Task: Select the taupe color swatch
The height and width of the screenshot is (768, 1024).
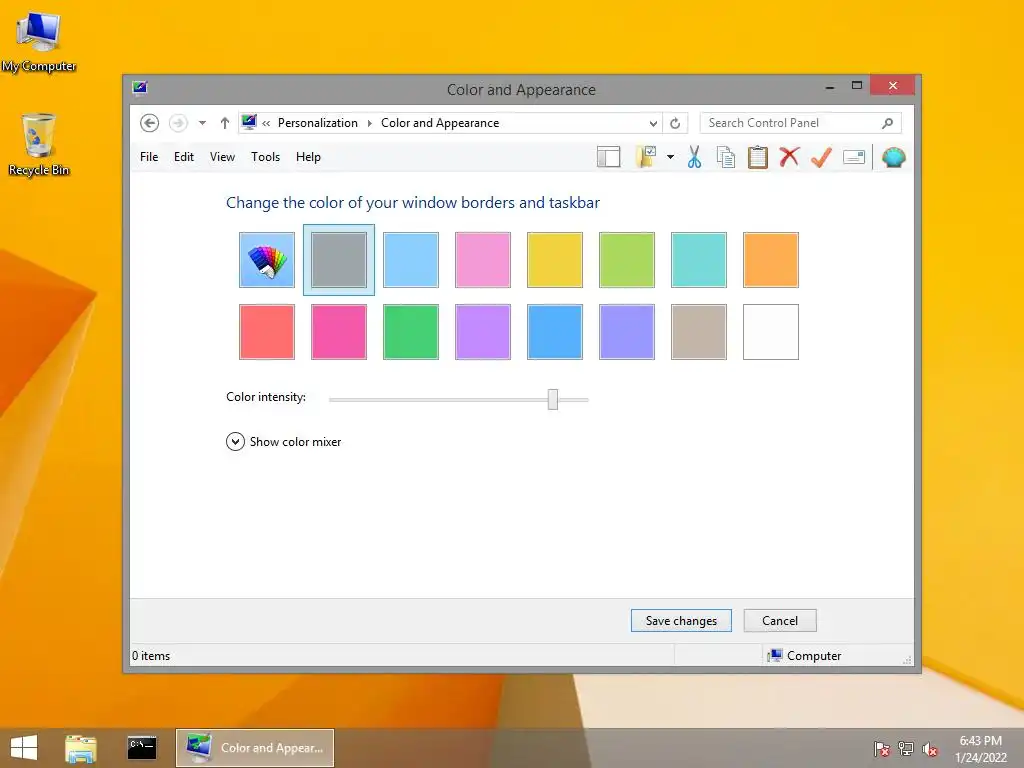Action: click(x=699, y=332)
